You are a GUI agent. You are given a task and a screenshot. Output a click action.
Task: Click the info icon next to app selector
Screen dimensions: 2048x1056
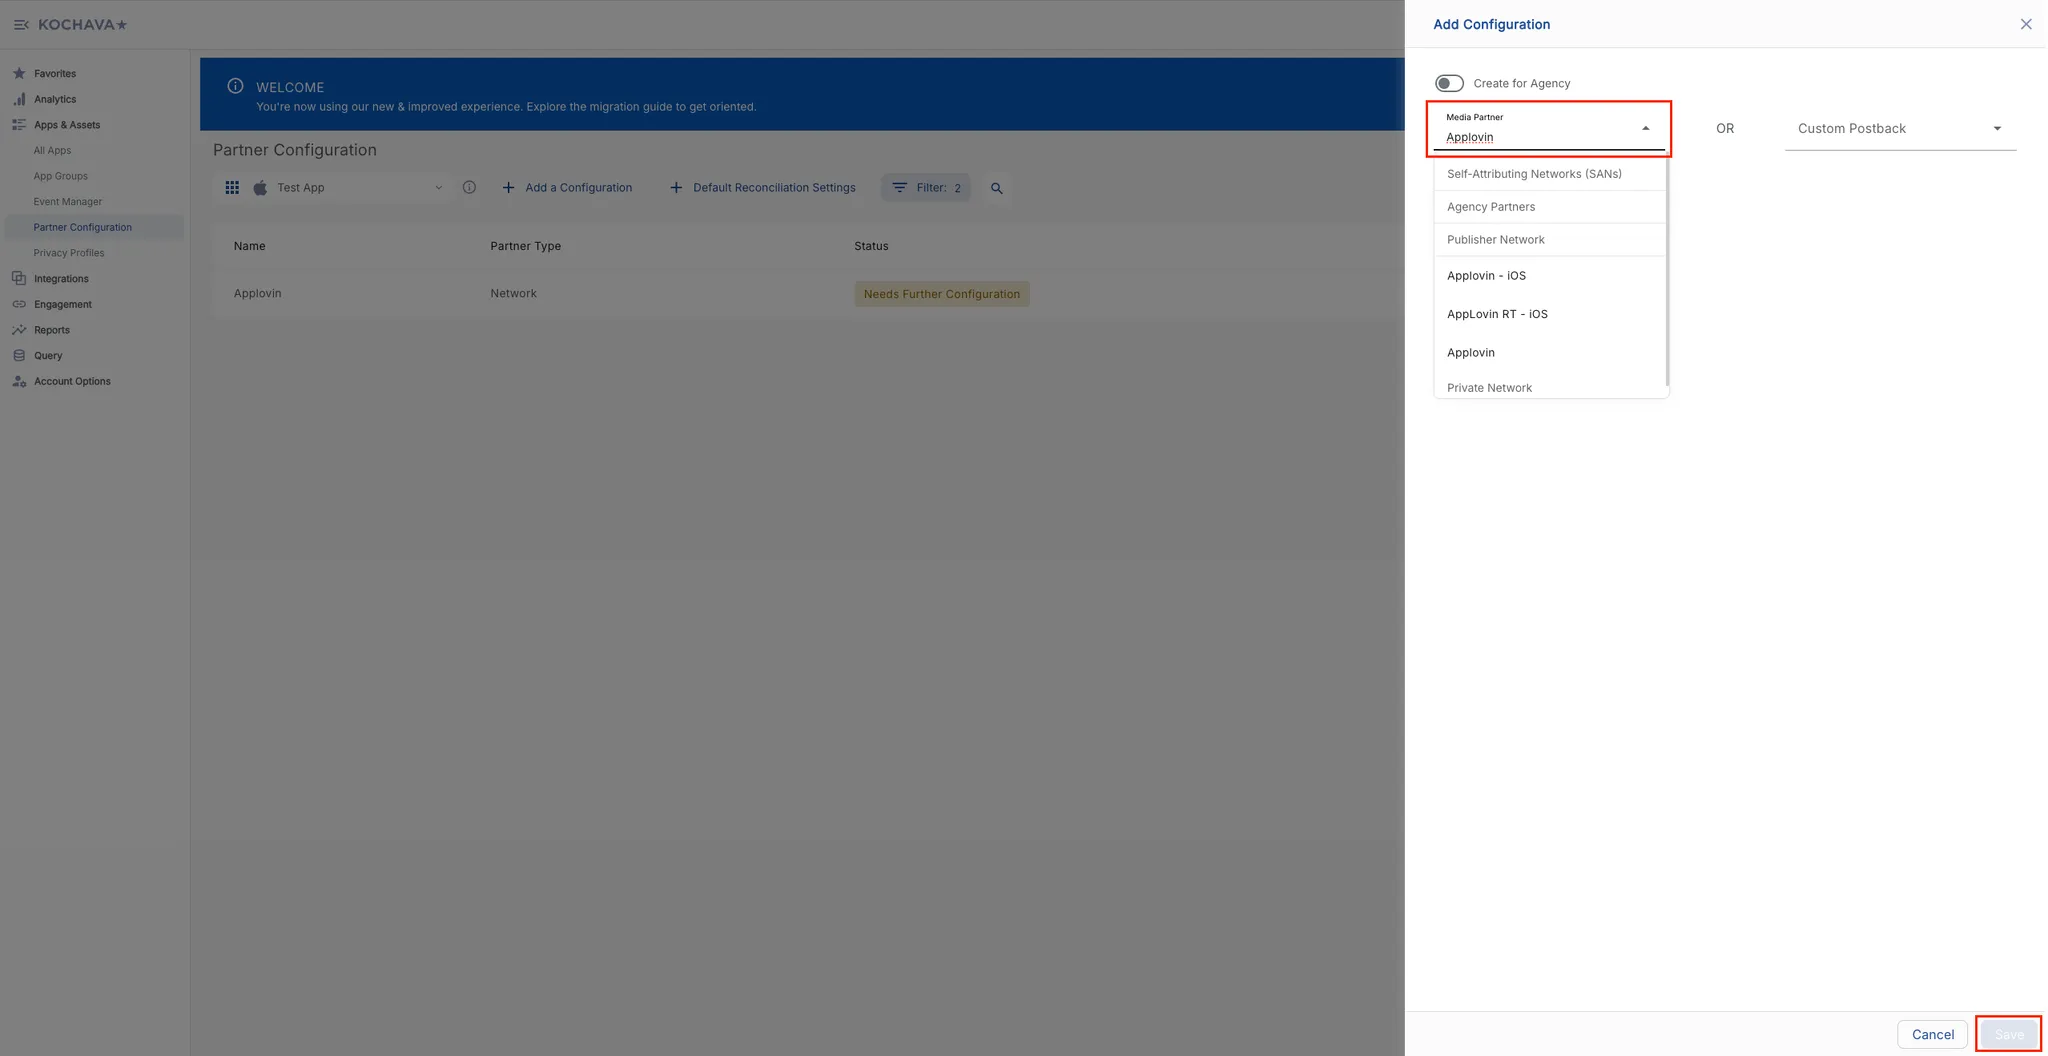(x=469, y=187)
